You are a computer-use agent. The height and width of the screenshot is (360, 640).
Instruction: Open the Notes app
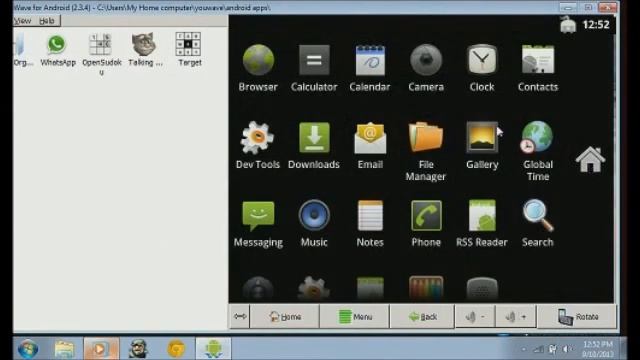tap(370, 224)
